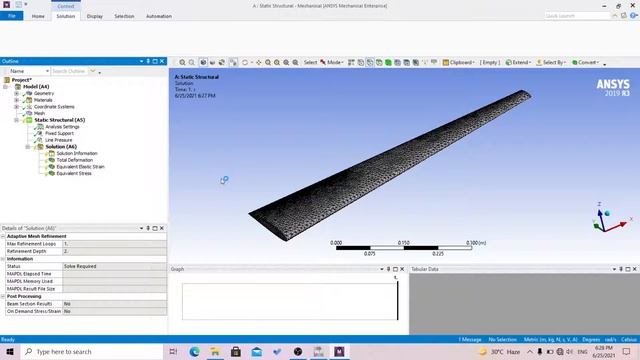Collapse the Static Structural (A5) node
Viewport: 640px width, 360px height.
(x=17, y=120)
